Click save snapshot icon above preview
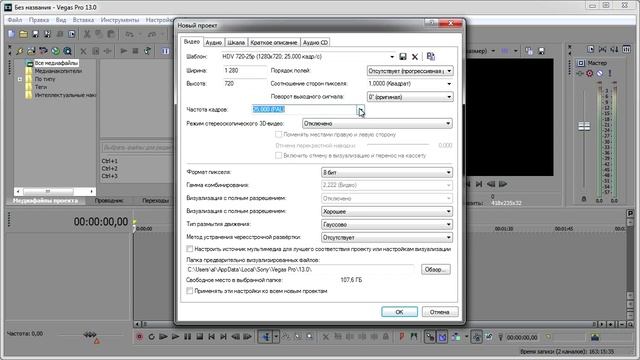The width and height of the screenshot is (640, 360). tap(541, 51)
